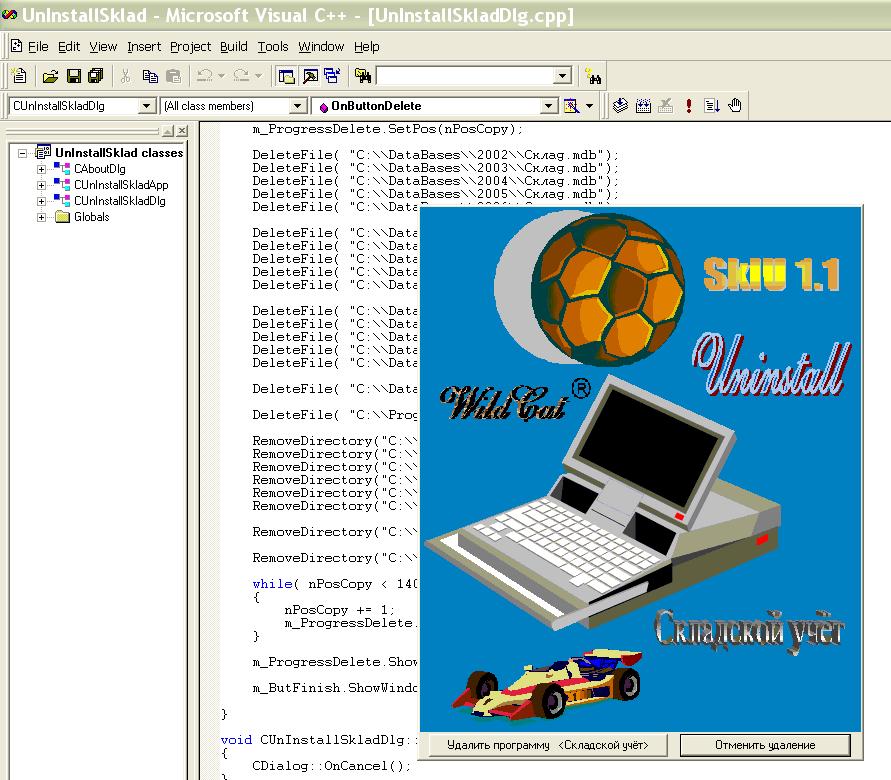The height and width of the screenshot is (780, 891).
Task: Click the Отменить удаление button
Action: [x=764, y=745]
